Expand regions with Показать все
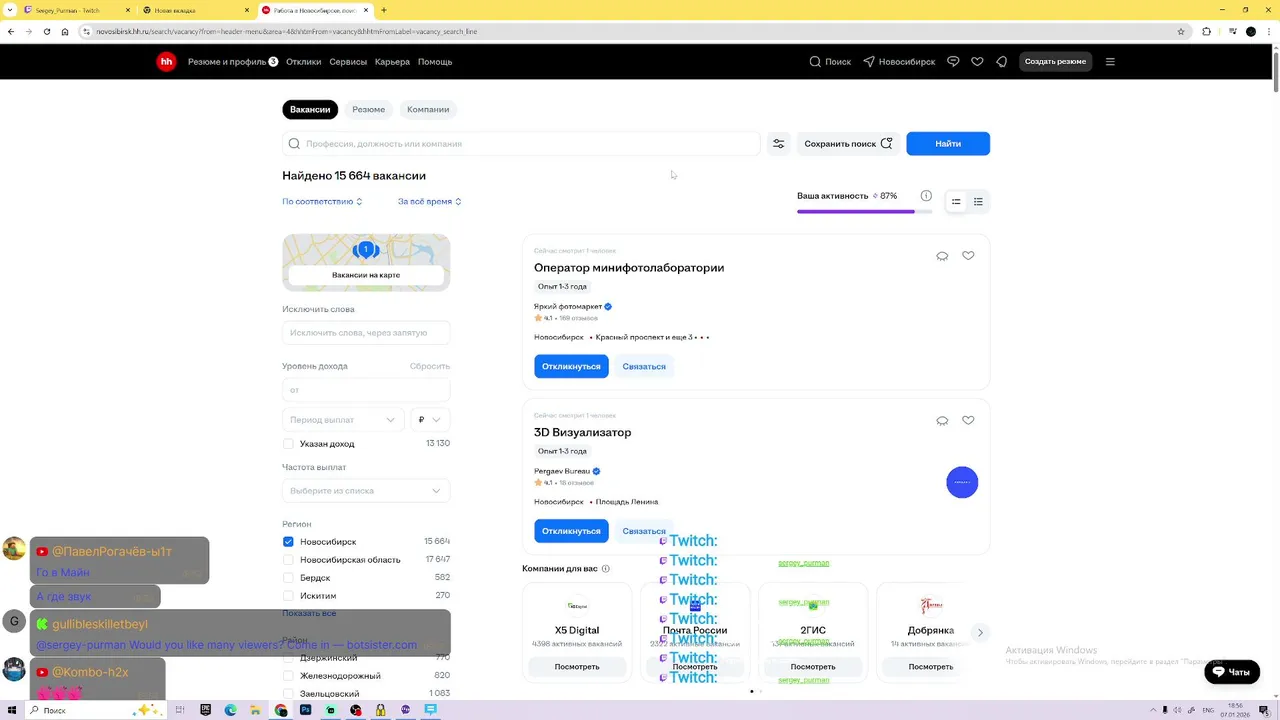 pyautogui.click(x=309, y=613)
